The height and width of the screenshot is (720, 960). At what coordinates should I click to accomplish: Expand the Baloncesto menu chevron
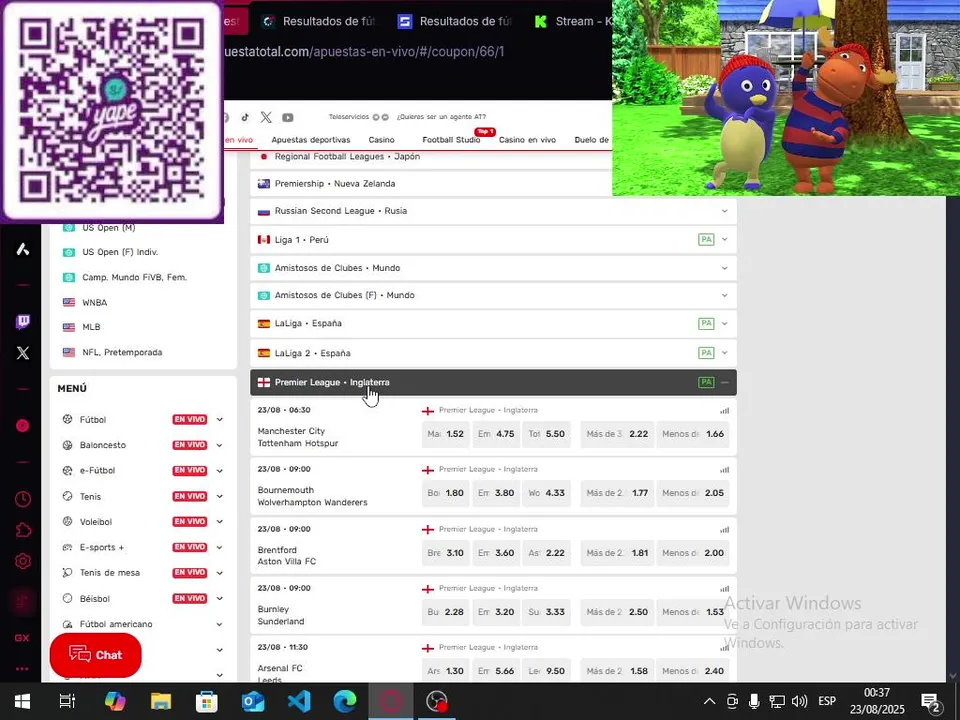tap(219, 445)
